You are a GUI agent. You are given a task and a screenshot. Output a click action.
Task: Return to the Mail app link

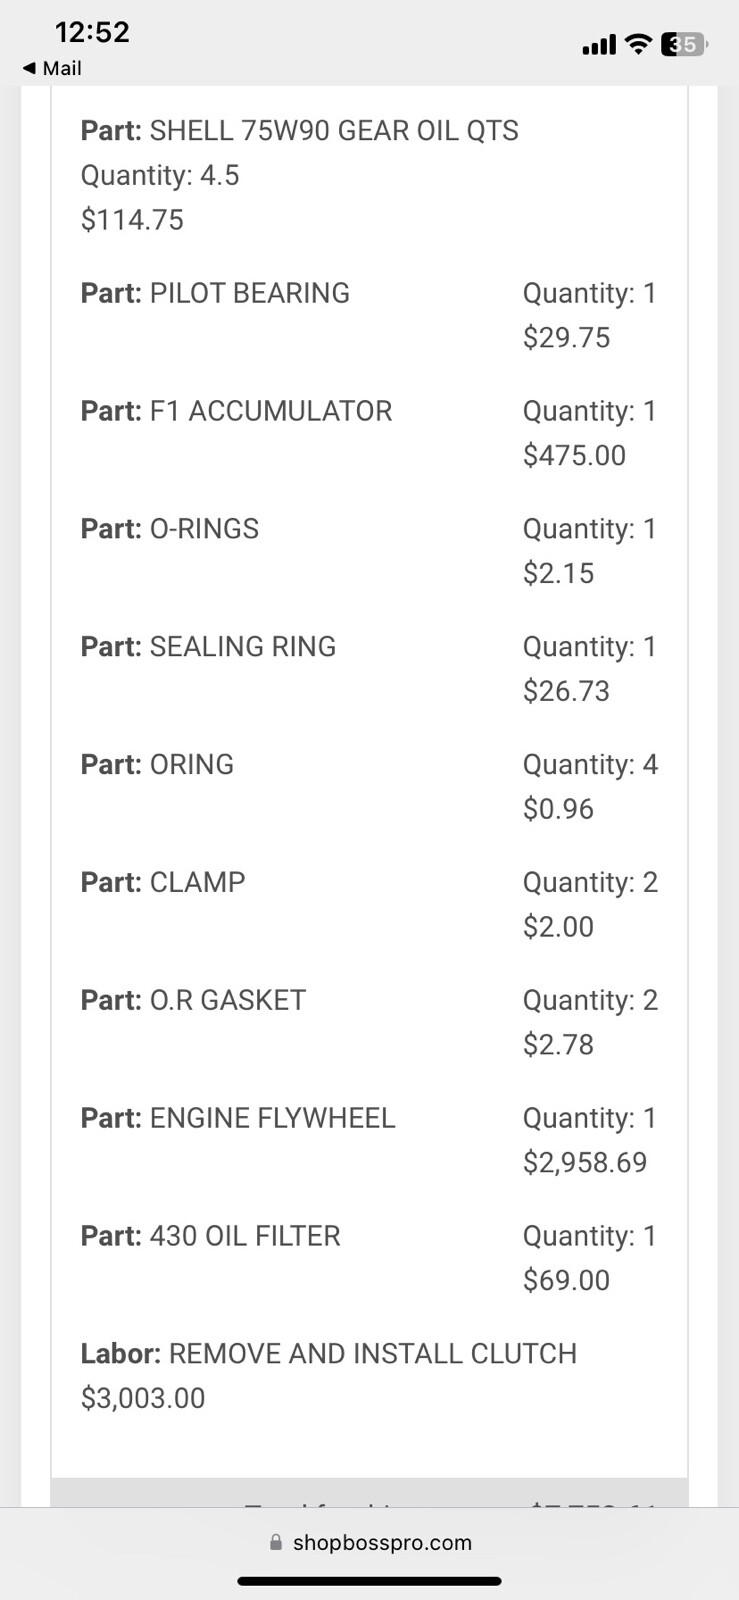tap(61, 68)
